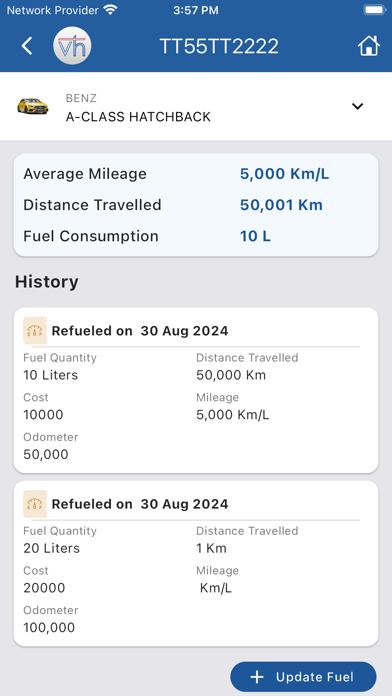This screenshot has width=392, height=696.
Task: Tap the Distance Travelled 50,001 Km value
Action: (281, 205)
